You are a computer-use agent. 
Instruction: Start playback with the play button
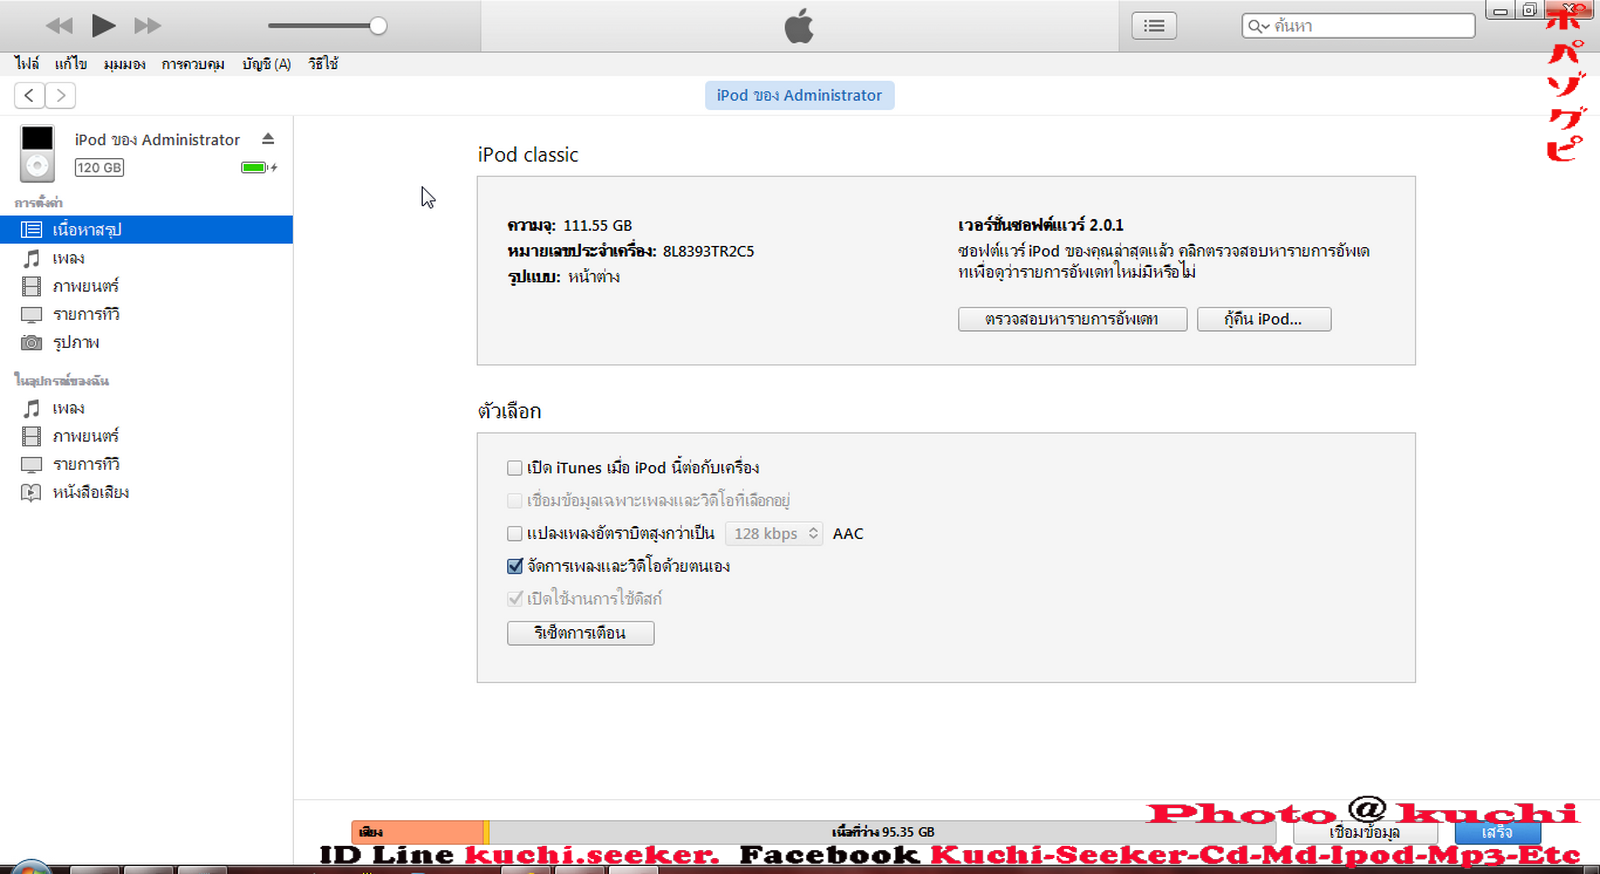point(103,25)
